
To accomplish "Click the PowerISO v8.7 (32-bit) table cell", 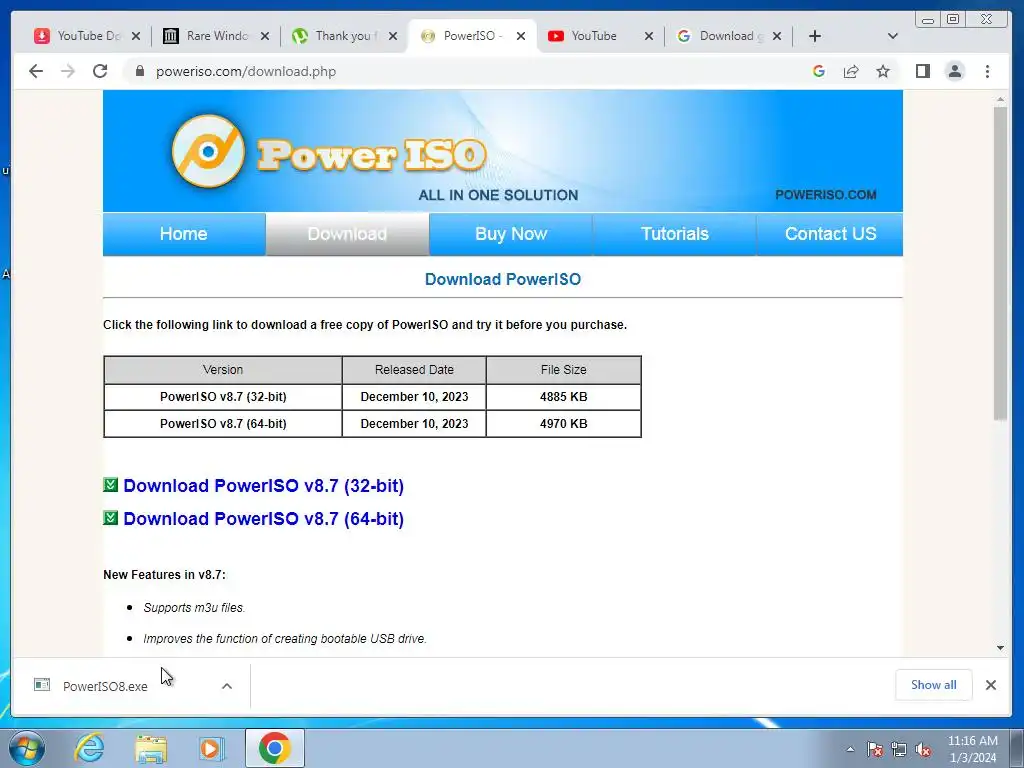I will click(223, 396).
